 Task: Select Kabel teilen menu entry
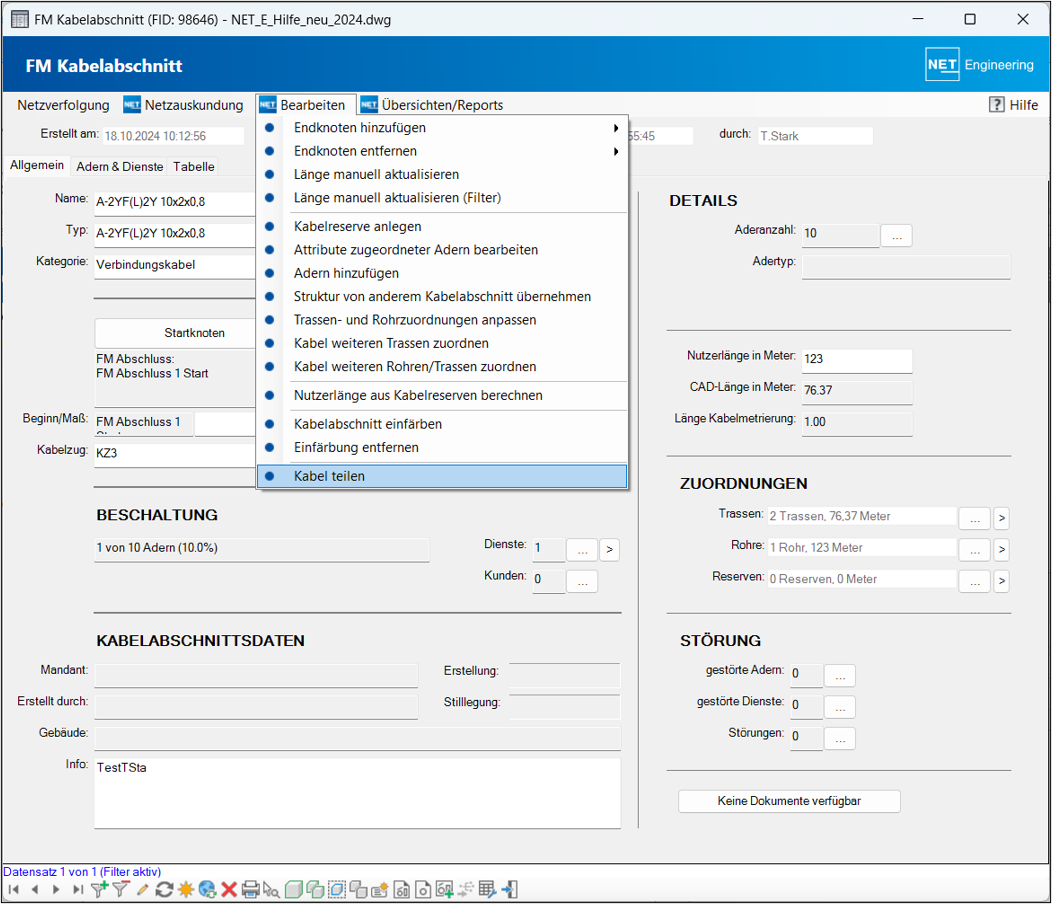pyautogui.click(x=442, y=476)
